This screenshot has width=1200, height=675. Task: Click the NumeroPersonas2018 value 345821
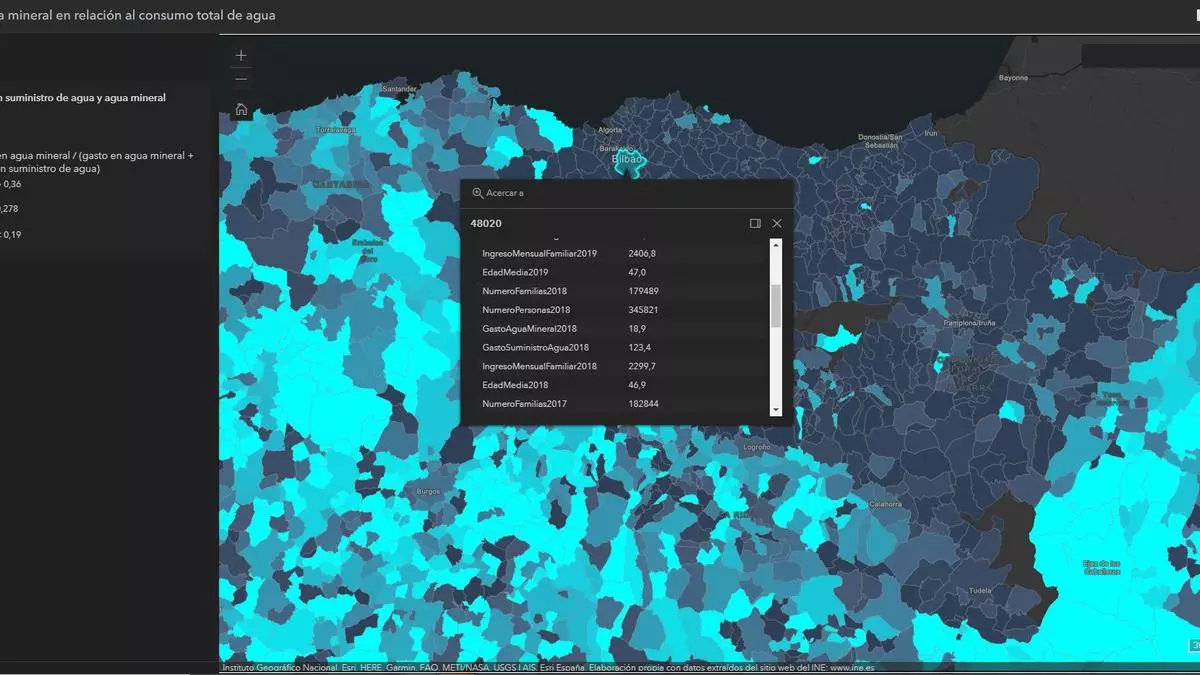point(643,310)
